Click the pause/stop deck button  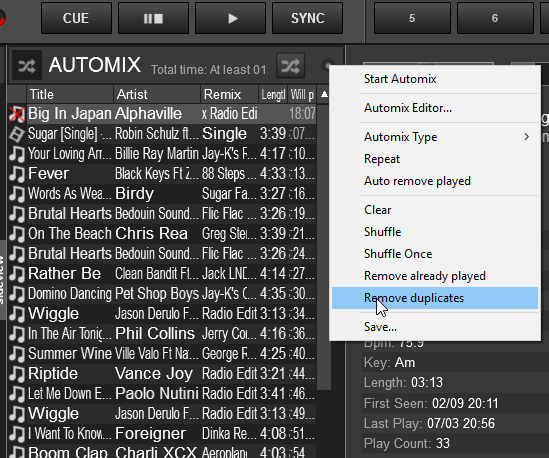click(x=153, y=18)
